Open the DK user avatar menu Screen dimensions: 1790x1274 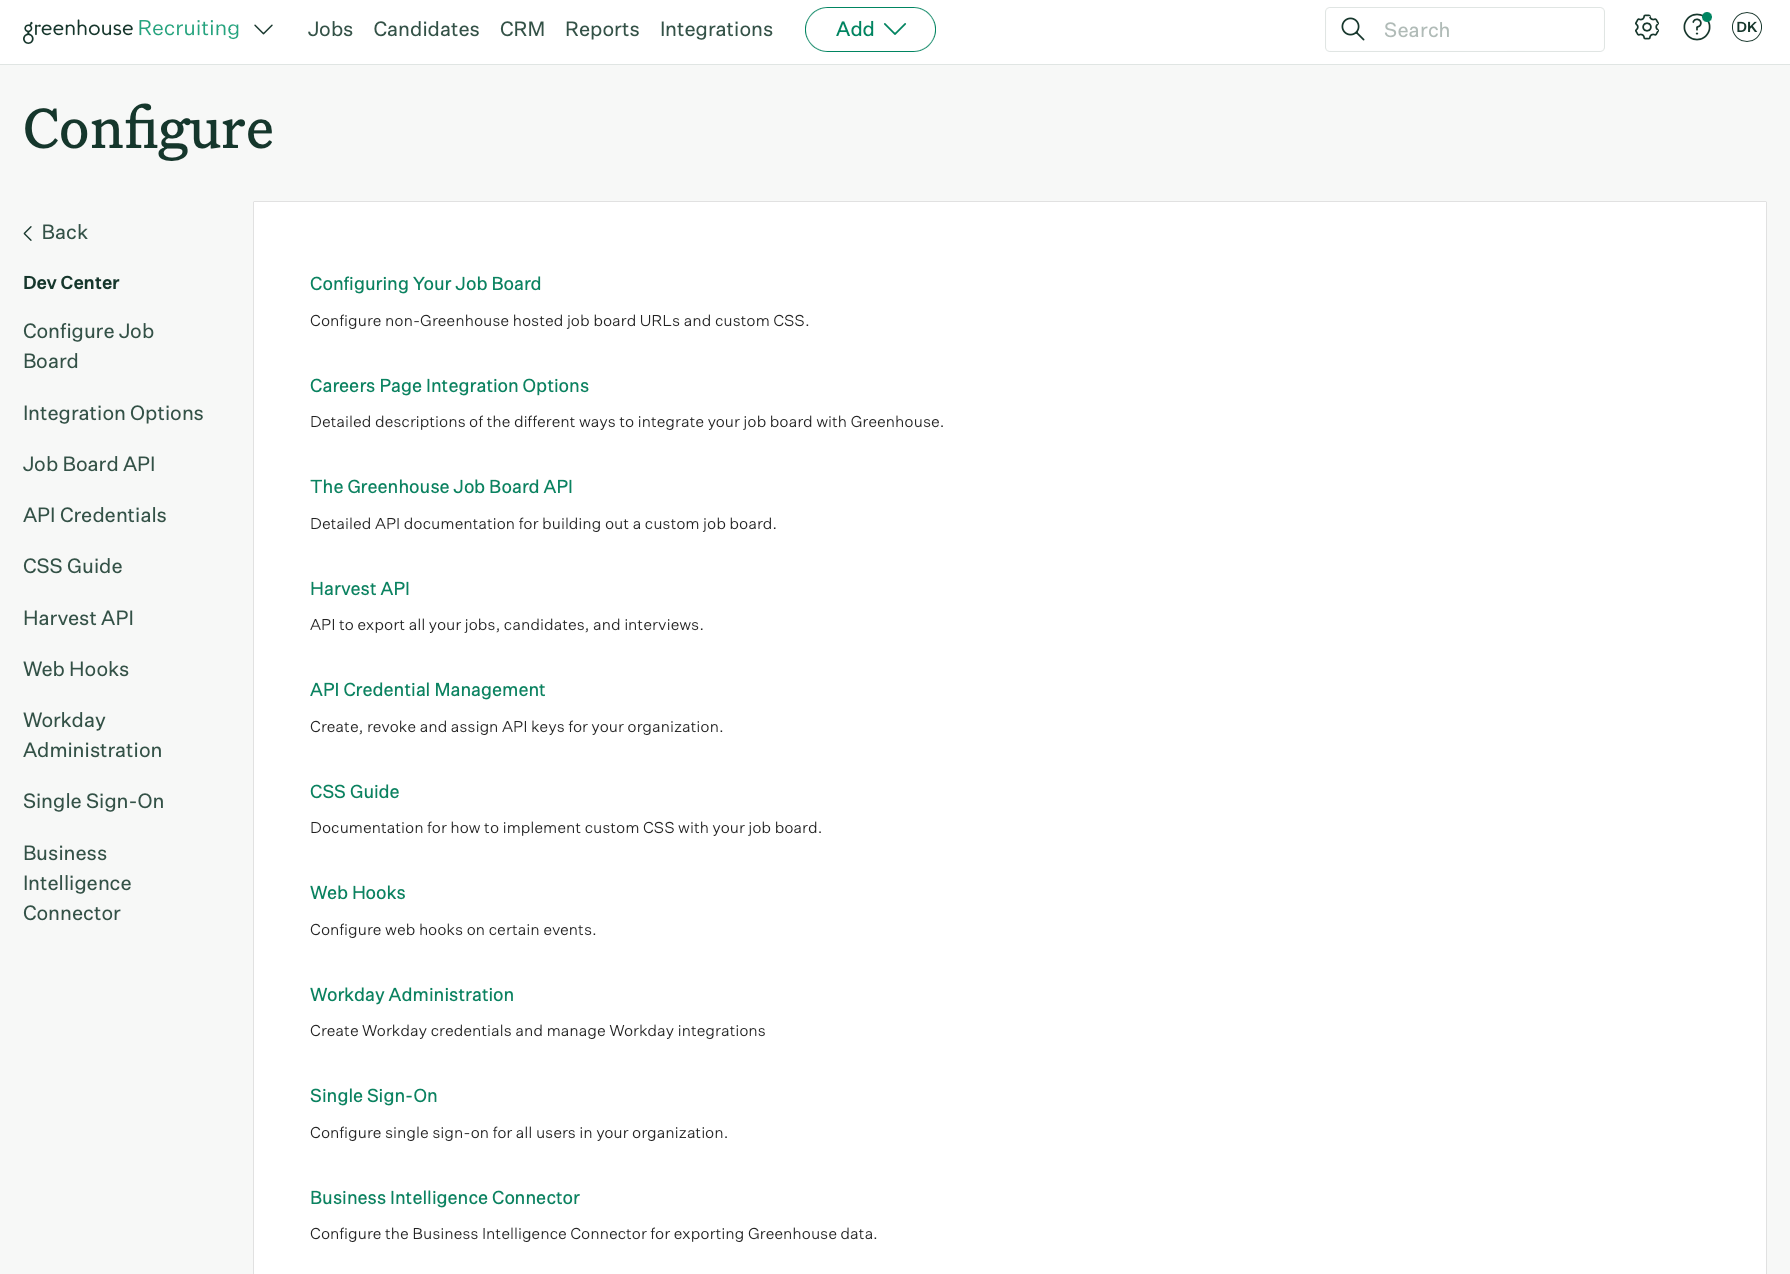[1747, 28]
